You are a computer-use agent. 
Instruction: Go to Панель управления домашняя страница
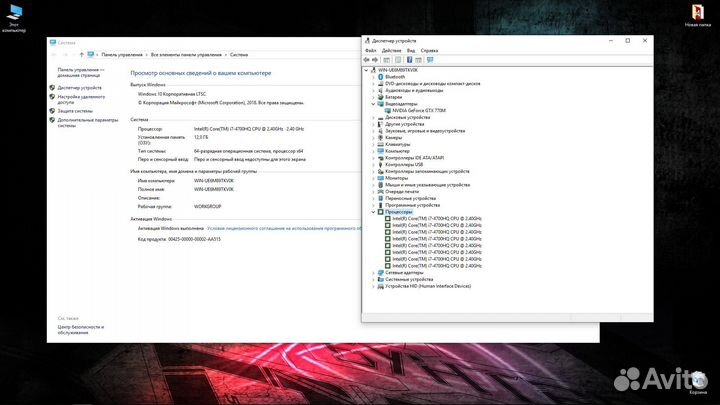point(81,73)
